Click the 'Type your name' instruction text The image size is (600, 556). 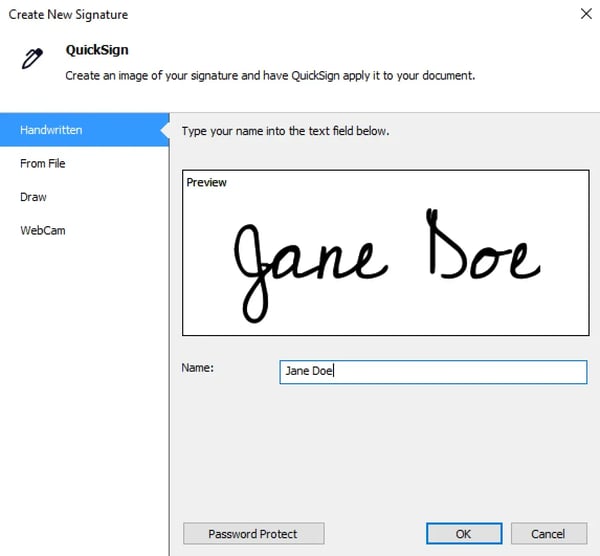point(285,131)
